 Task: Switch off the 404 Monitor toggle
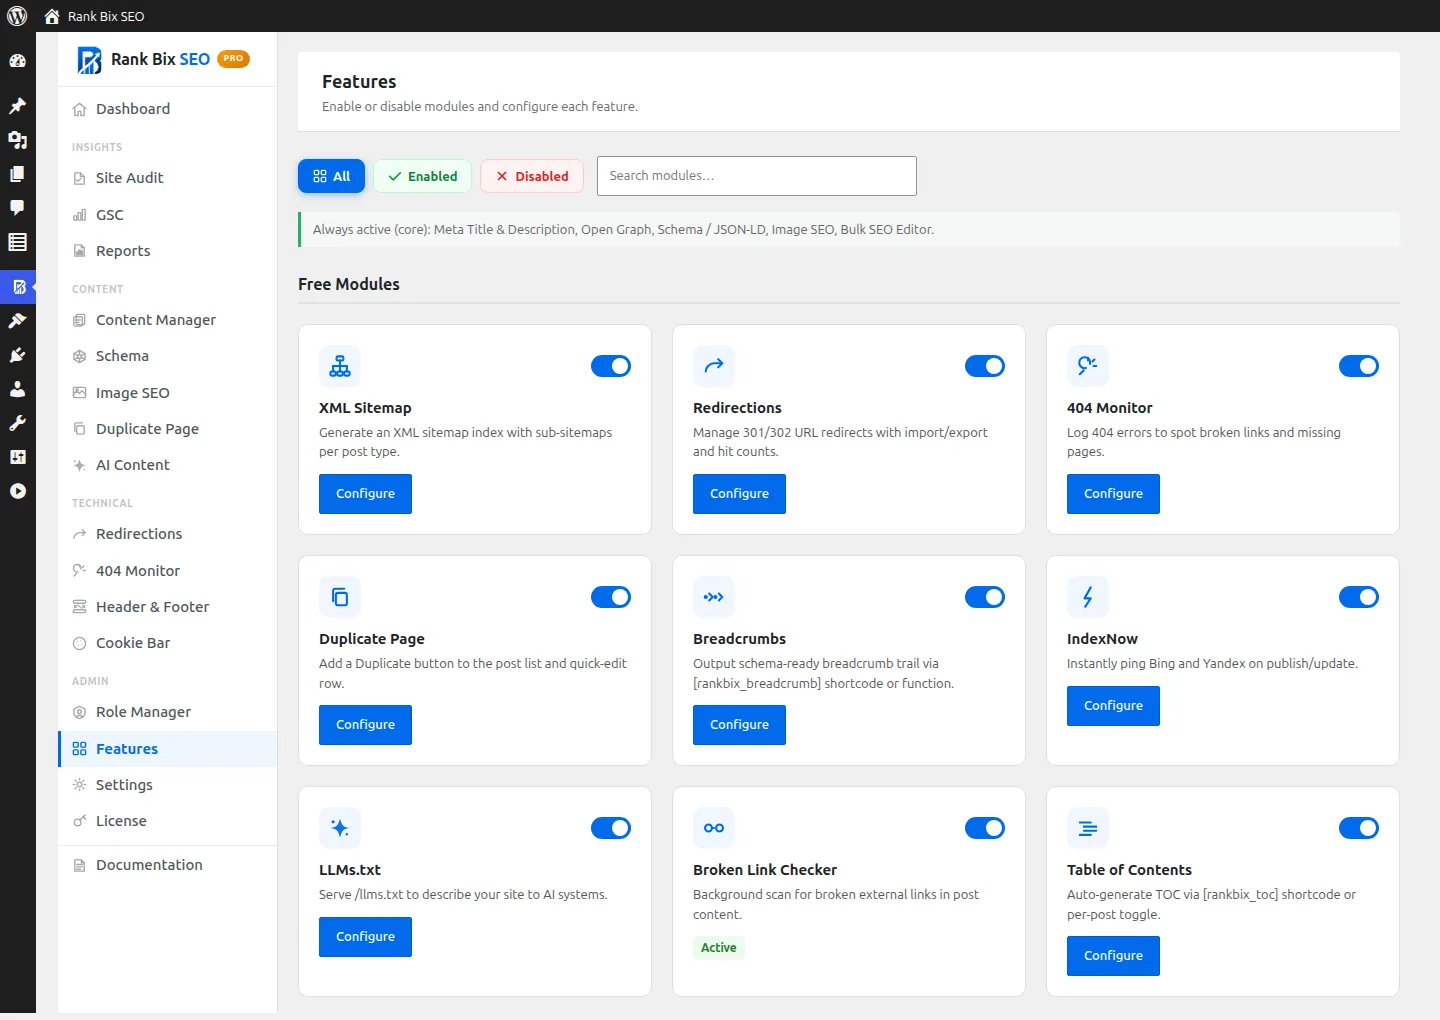click(1359, 366)
